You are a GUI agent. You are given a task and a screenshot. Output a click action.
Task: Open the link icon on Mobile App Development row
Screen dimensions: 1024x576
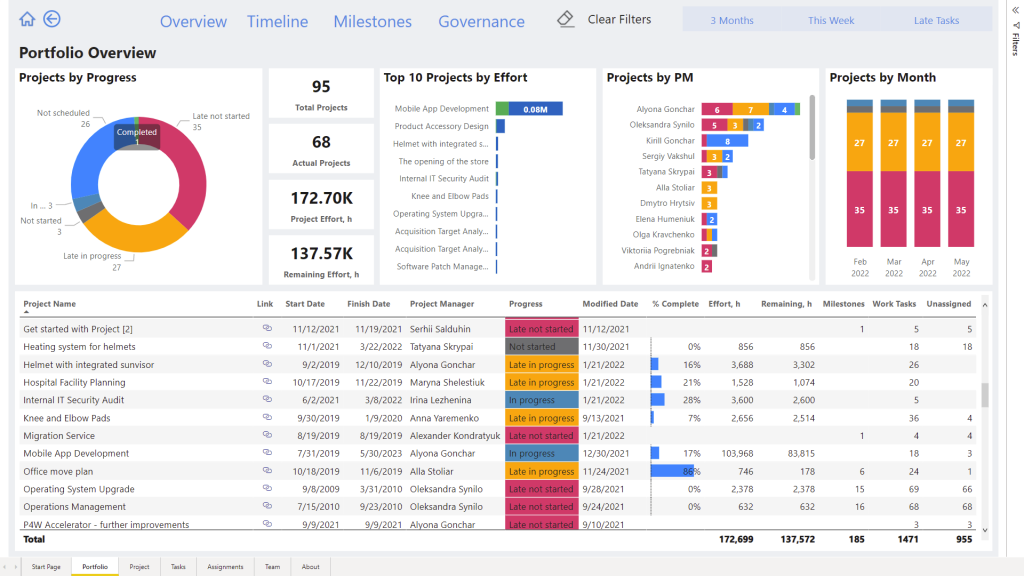(x=265, y=453)
